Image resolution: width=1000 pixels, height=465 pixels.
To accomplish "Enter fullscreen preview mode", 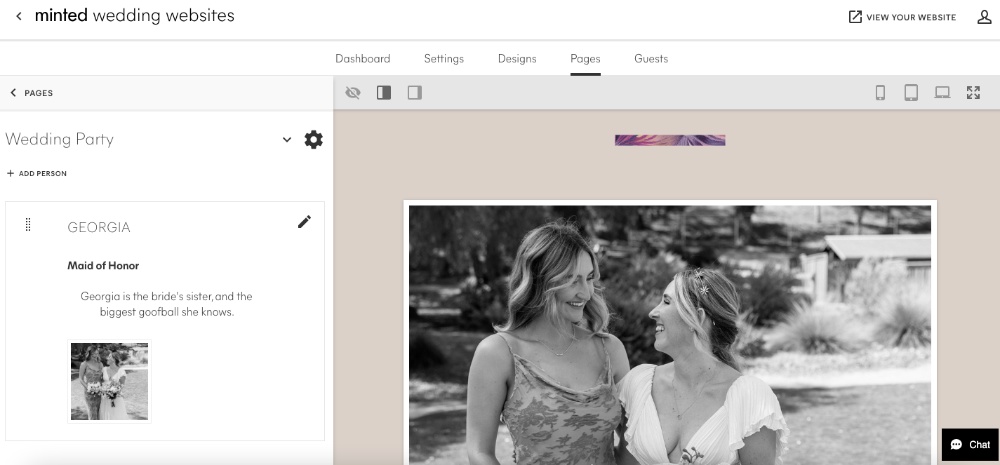I will (x=973, y=93).
